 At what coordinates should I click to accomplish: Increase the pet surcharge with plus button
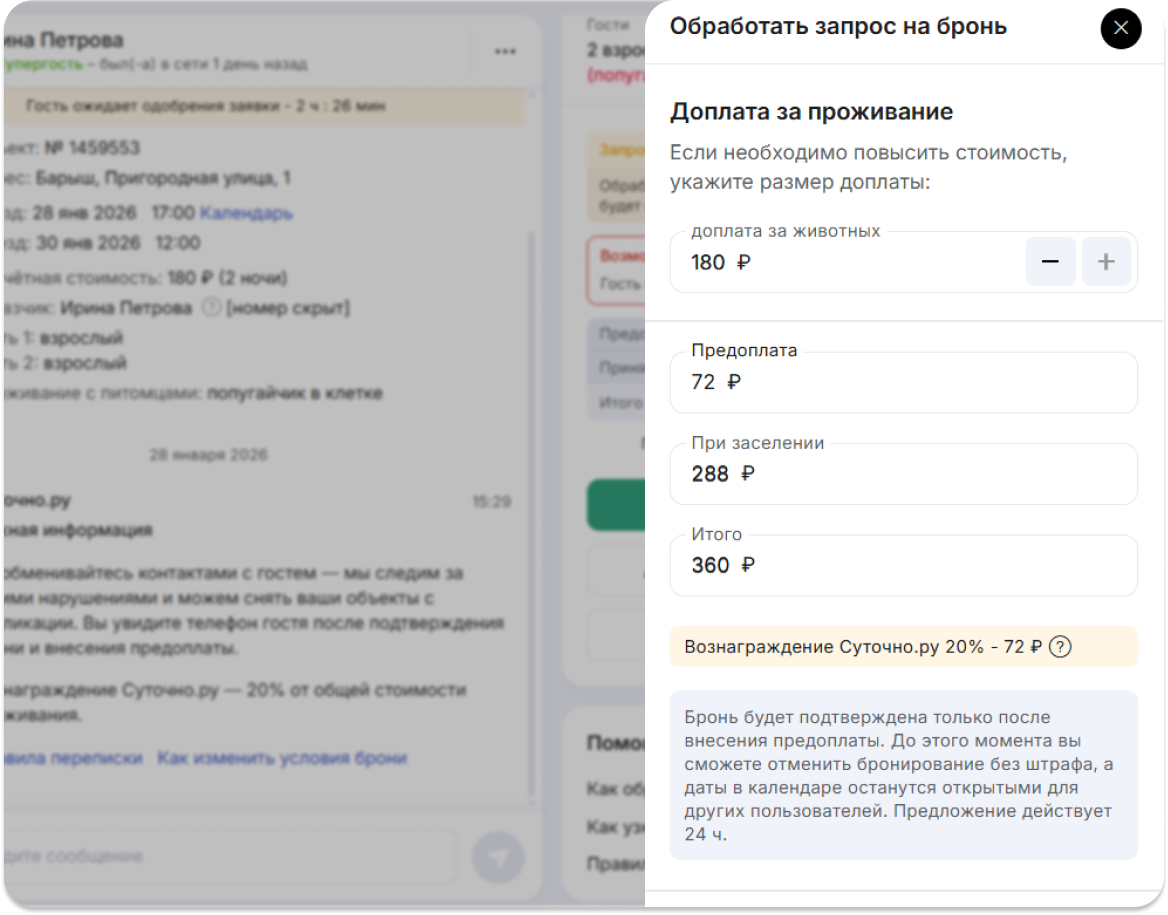(1106, 262)
